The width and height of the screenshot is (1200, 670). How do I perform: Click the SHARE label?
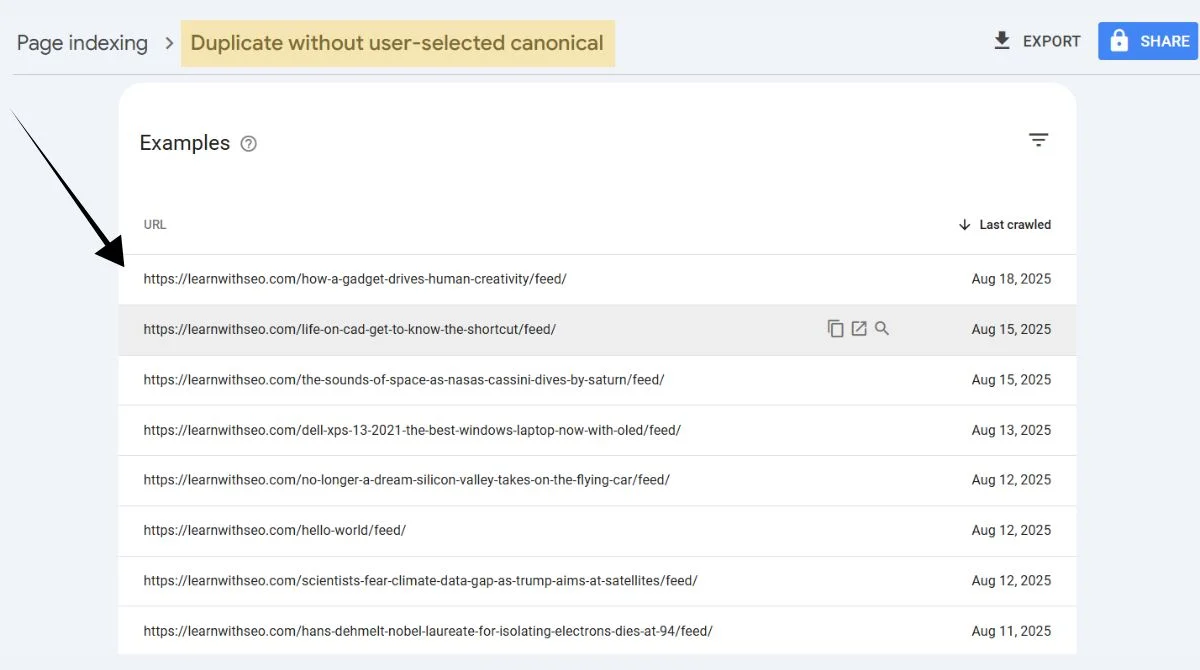(x=1165, y=41)
